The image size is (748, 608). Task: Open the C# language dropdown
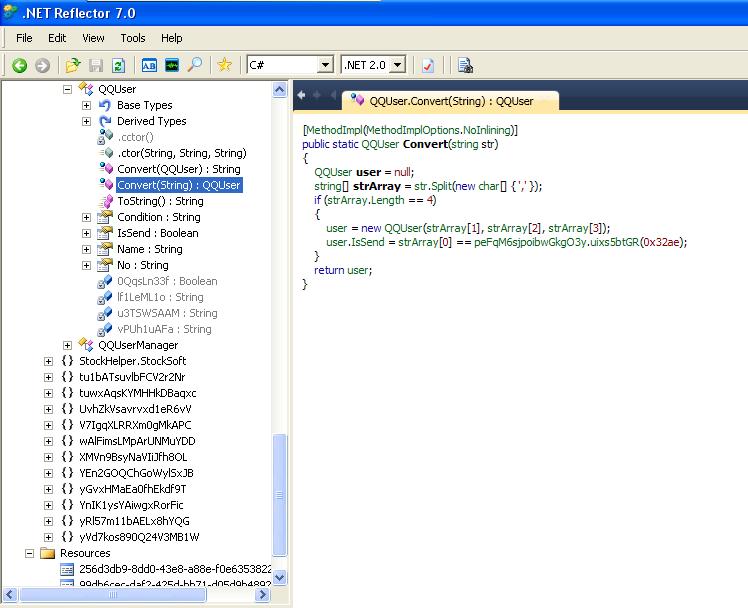(x=325, y=65)
